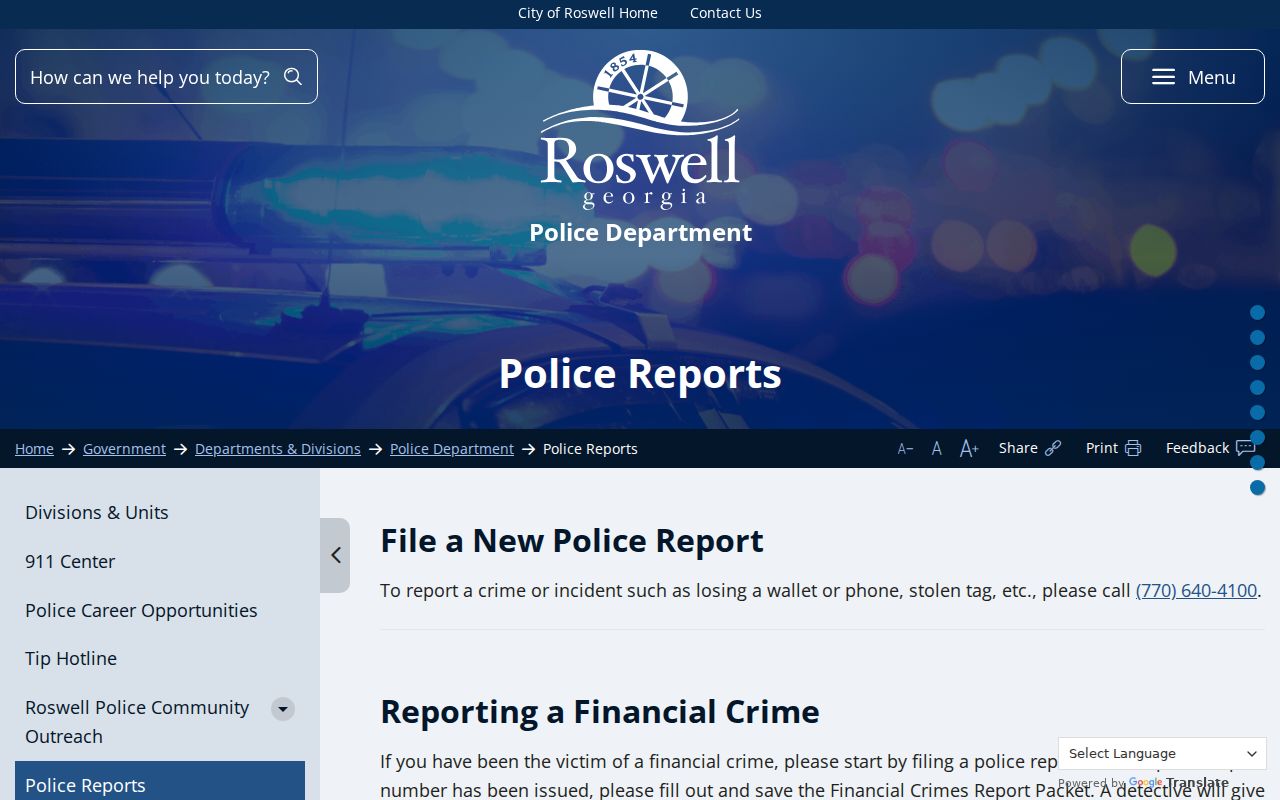Screen dimensions: 1280x800
Task: Open Police Career Opportunities sidebar item
Action: pyautogui.click(x=141, y=610)
